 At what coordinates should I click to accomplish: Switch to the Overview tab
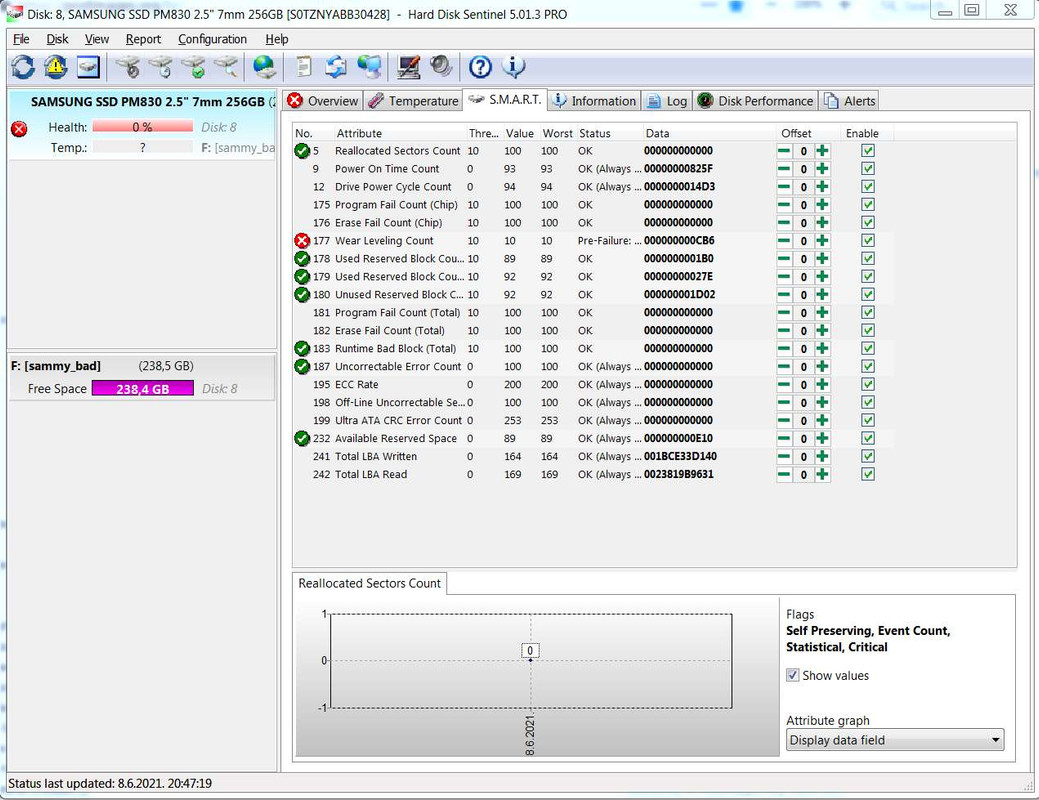click(323, 101)
